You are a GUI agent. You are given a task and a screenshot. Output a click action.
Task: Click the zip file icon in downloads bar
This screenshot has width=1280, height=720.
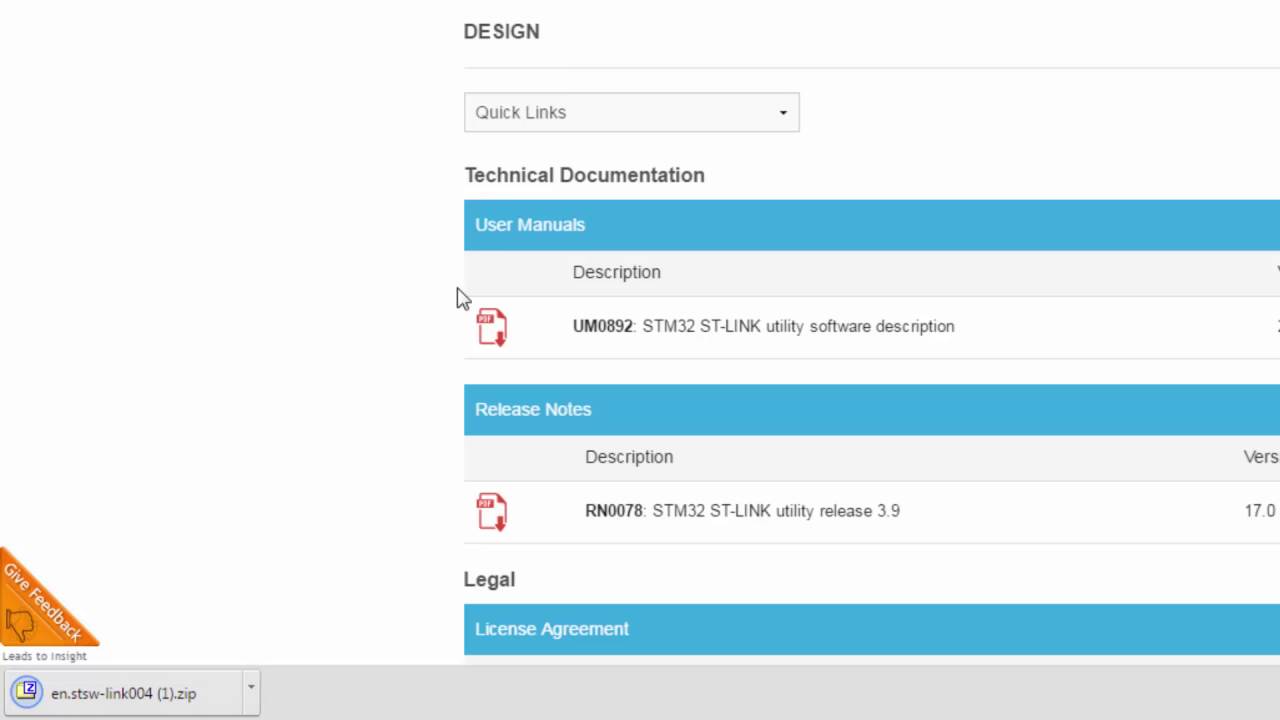tap(27, 691)
